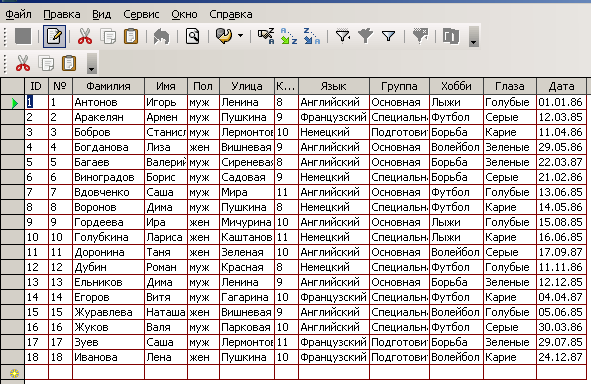Screen dimensions: 591x384
Task: Select the Имя column header
Action: point(166,86)
